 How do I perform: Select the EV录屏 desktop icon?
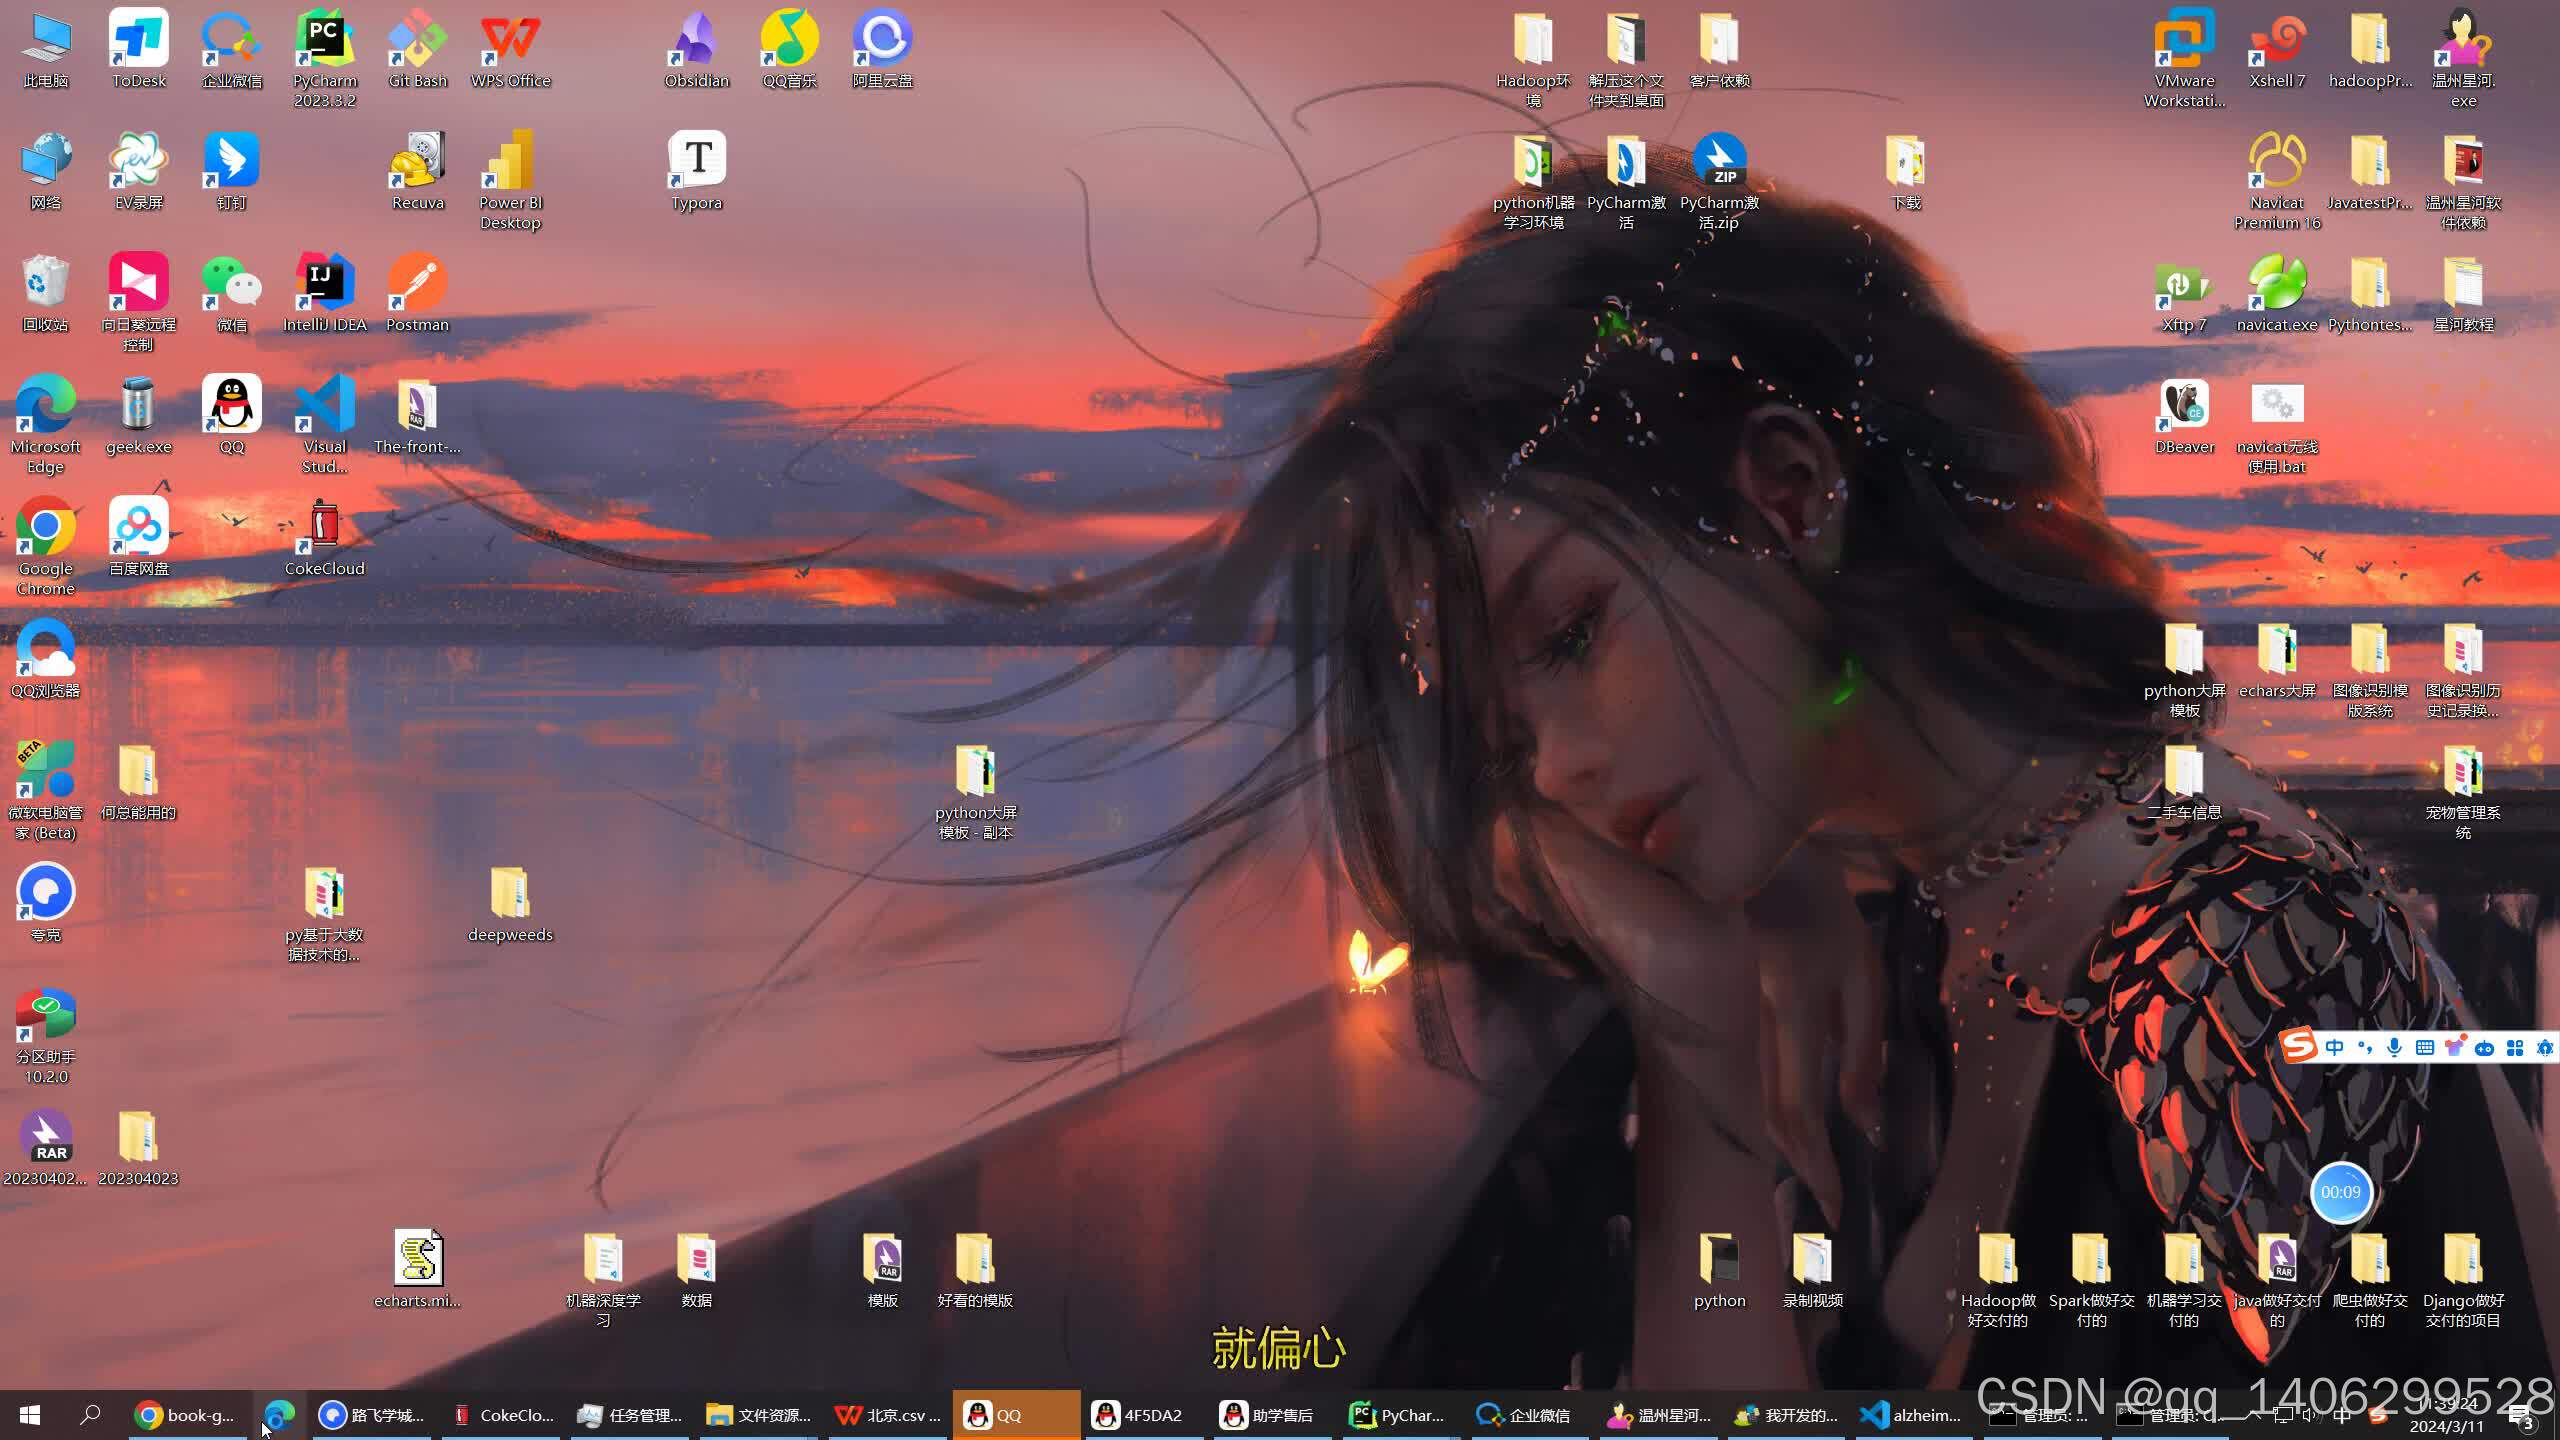click(139, 172)
